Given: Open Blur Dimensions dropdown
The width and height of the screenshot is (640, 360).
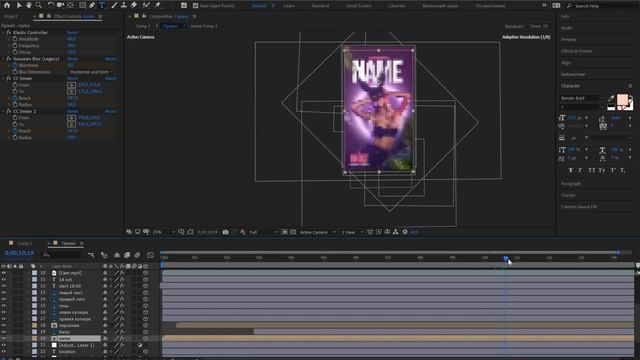Looking at the screenshot, I should [x=91, y=72].
